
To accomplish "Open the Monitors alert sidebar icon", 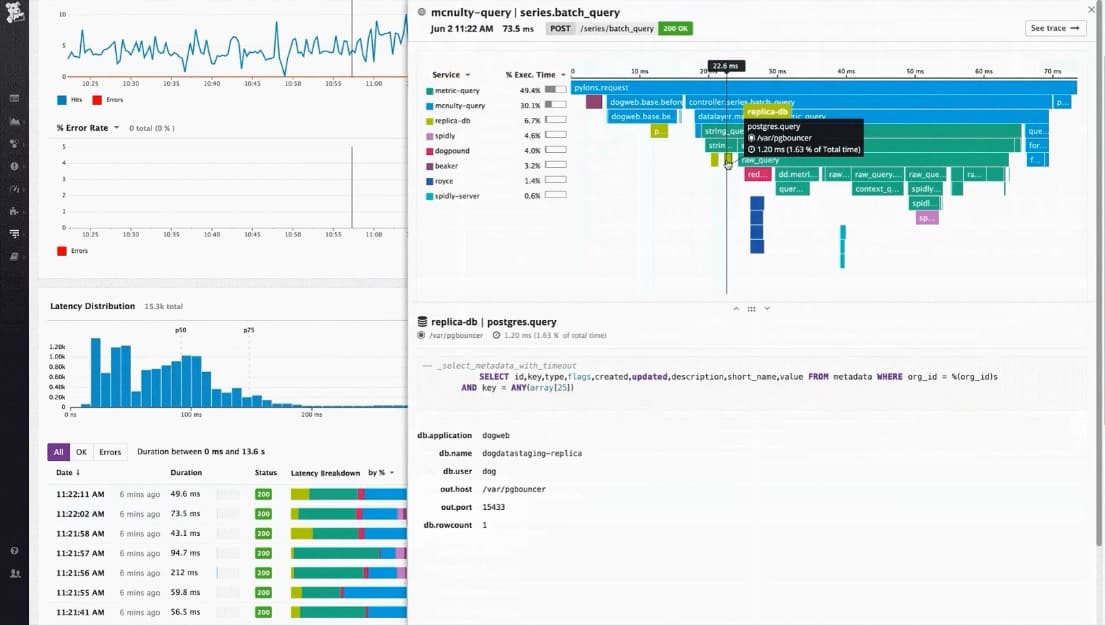I will (14, 166).
